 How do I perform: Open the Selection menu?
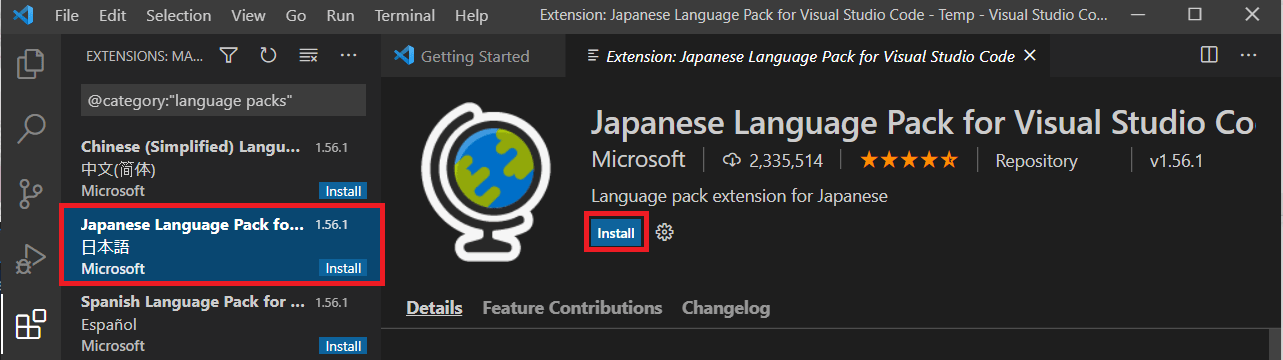click(x=179, y=16)
